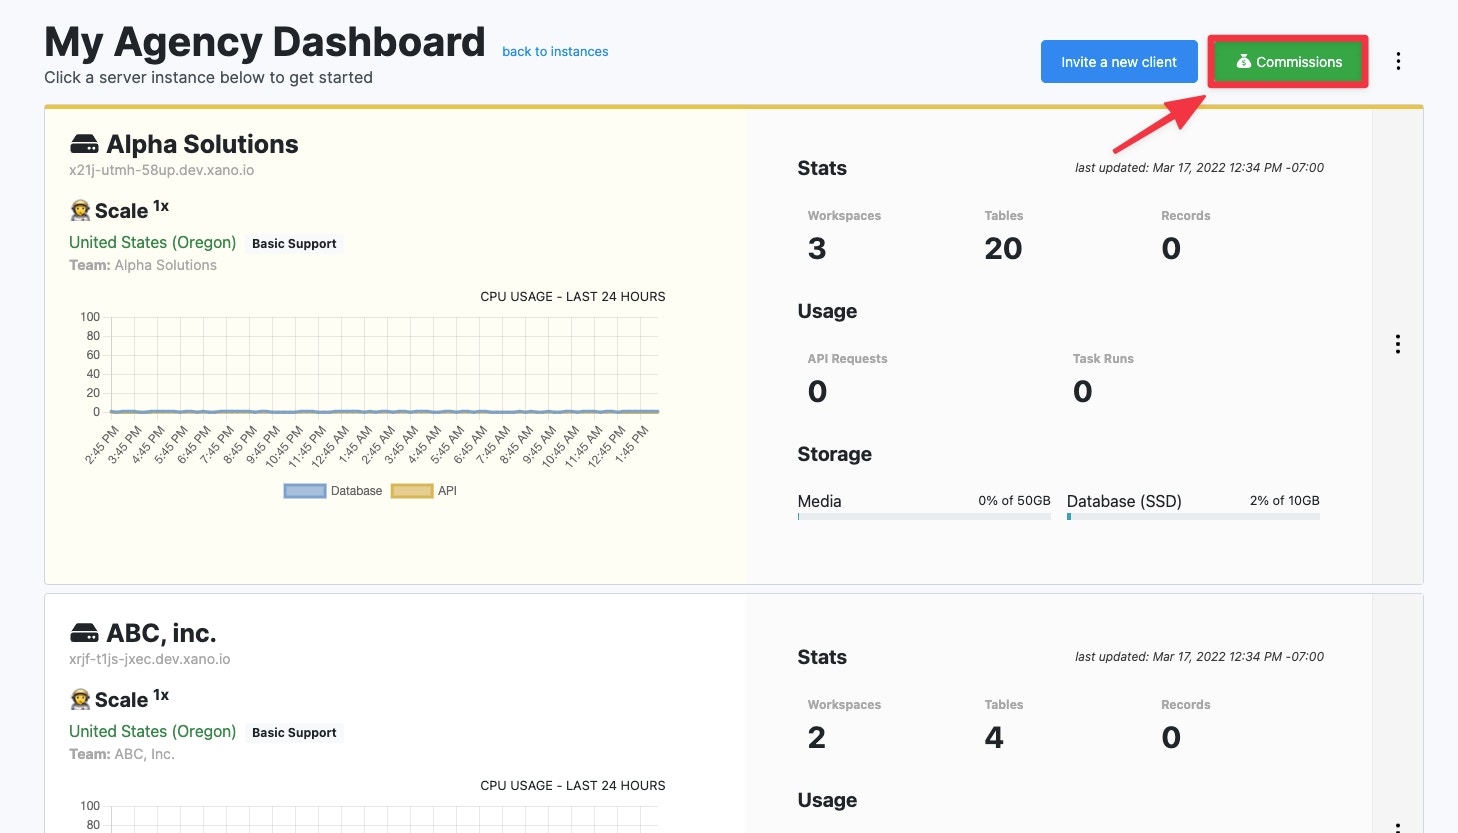
Task: Click Basic Support badge under ABC, inc.
Action: (x=294, y=733)
